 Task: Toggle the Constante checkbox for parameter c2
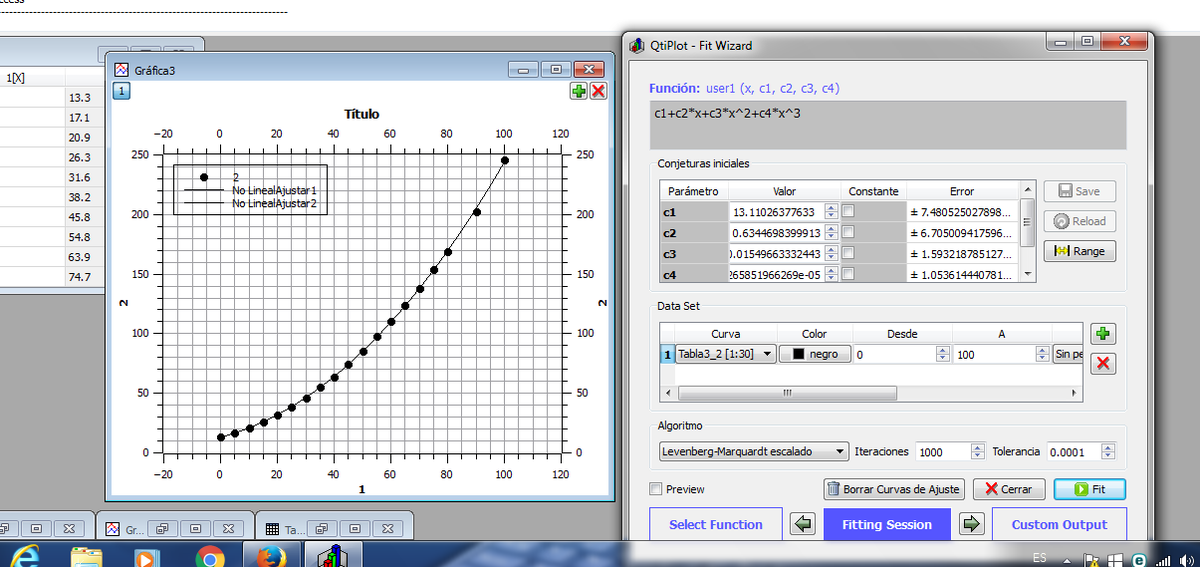[848, 232]
